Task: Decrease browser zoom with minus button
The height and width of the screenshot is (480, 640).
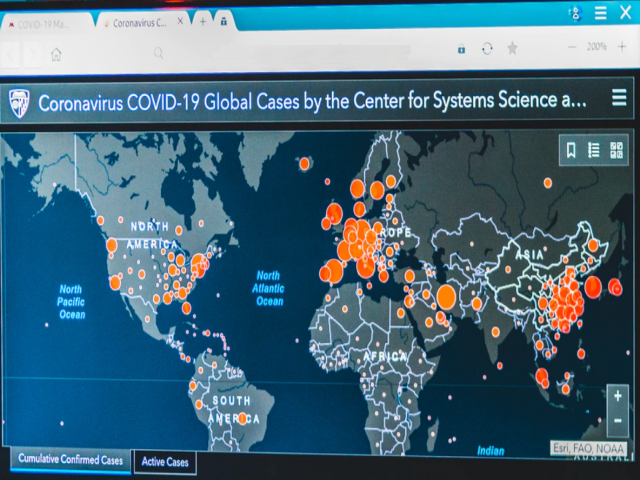Action: 571,47
